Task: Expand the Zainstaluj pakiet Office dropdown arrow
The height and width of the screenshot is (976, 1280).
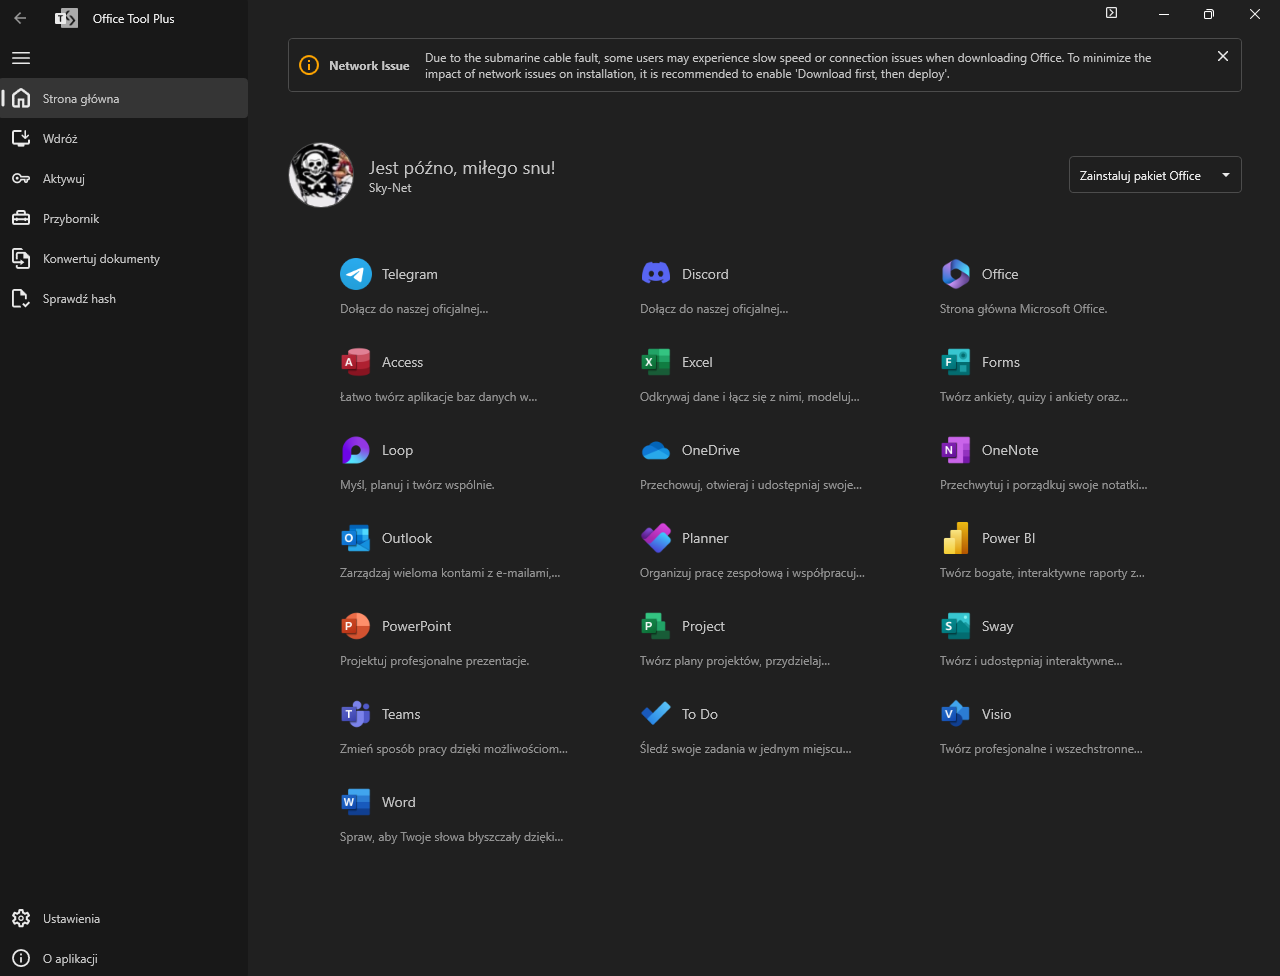Action: pyautogui.click(x=1226, y=175)
